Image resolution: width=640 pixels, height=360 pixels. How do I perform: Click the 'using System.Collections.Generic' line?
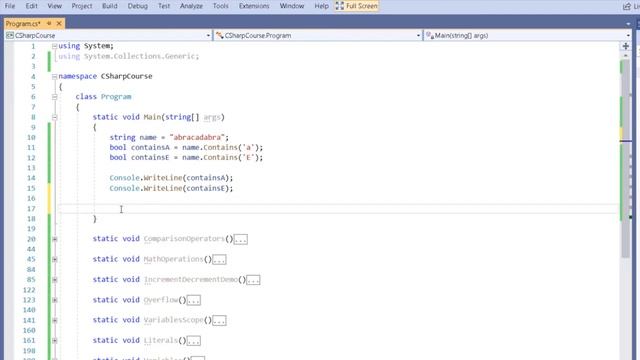click(x=129, y=56)
